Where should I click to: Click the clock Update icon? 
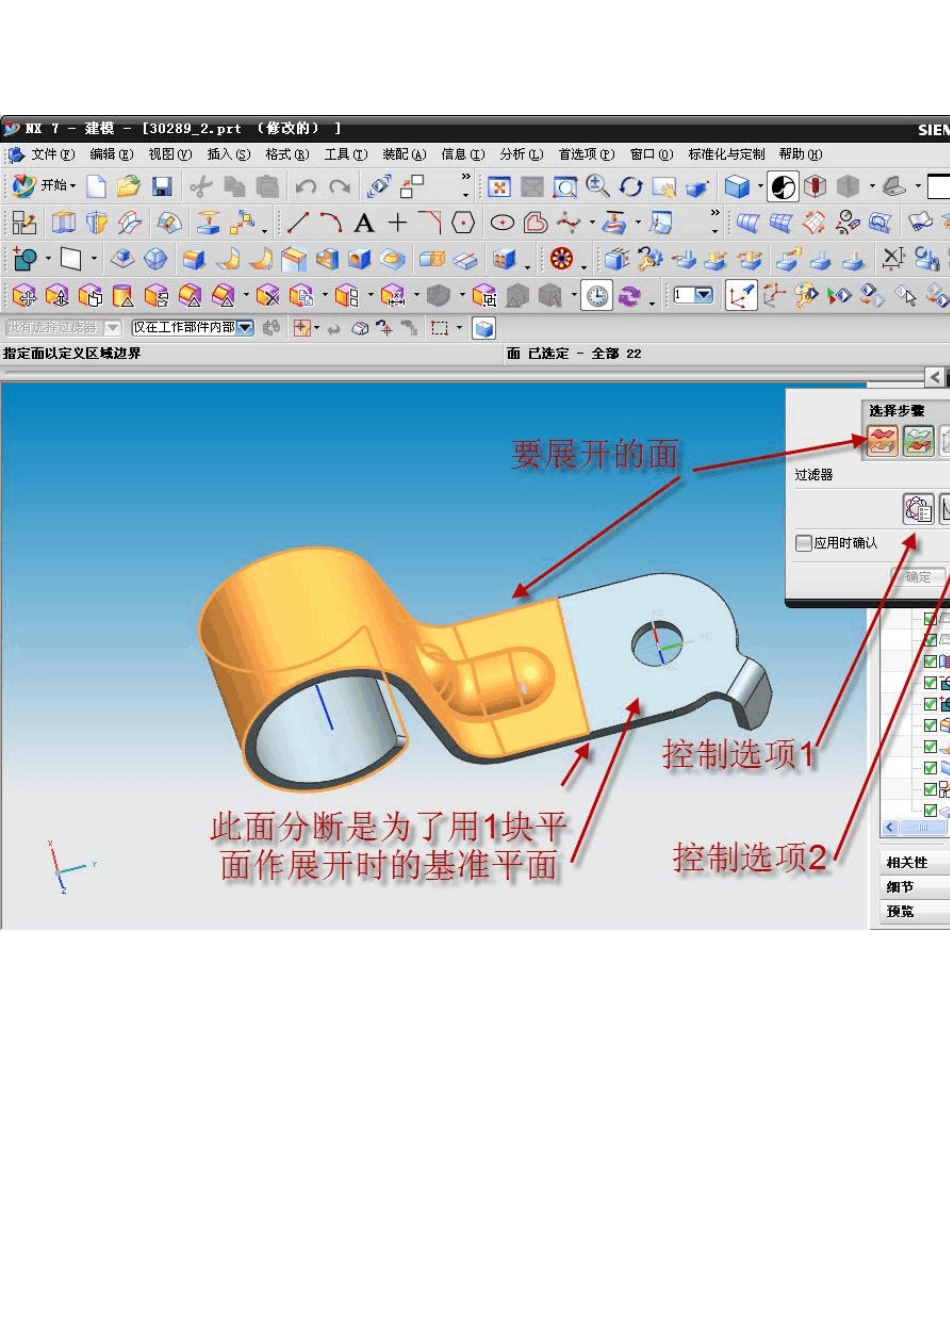click(x=597, y=295)
